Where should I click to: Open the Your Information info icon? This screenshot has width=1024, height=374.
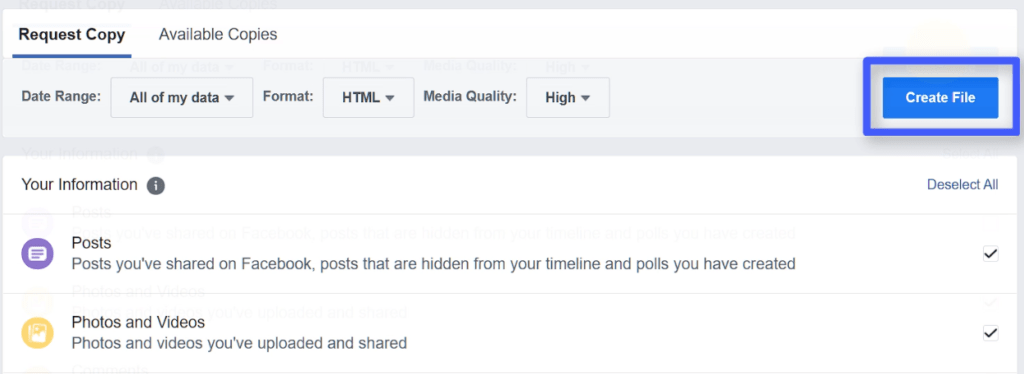pos(155,185)
